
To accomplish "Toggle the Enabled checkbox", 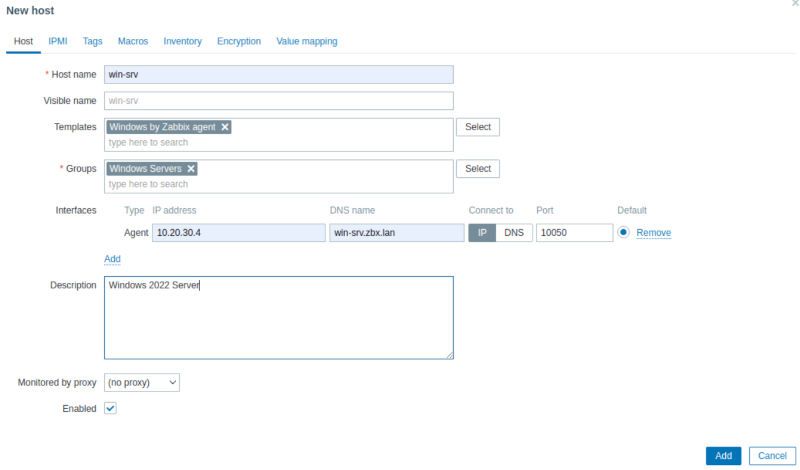I will click(110, 408).
